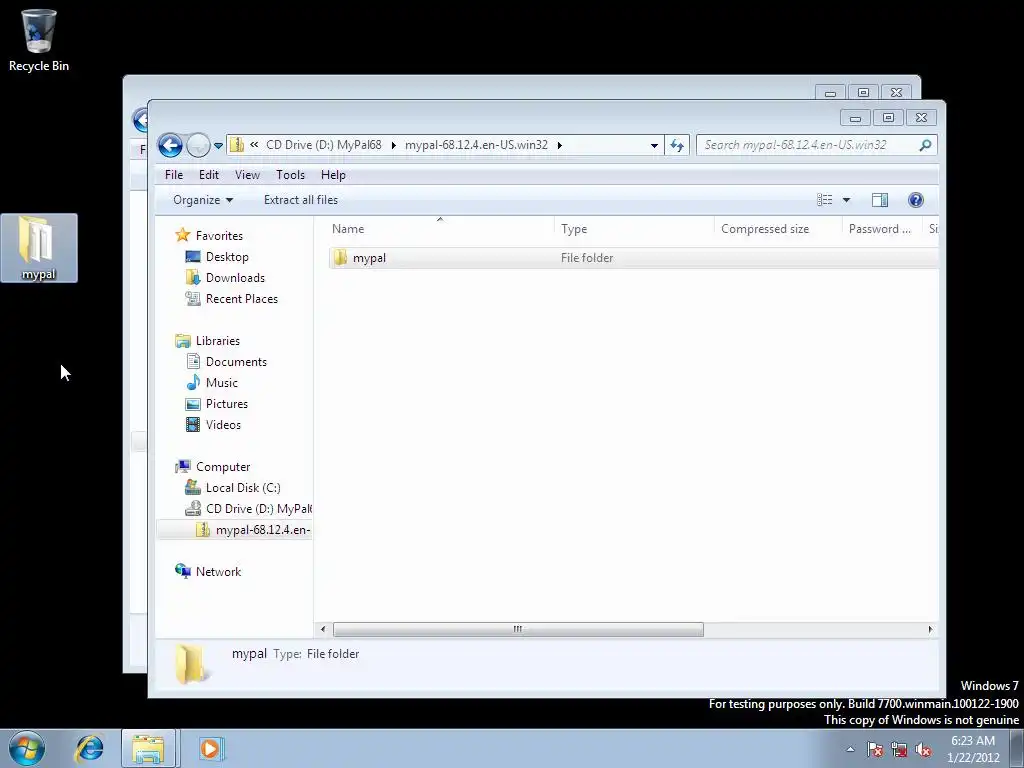Click the horizontal scrollbar left arrow
This screenshot has height=768, width=1024.
(323, 630)
